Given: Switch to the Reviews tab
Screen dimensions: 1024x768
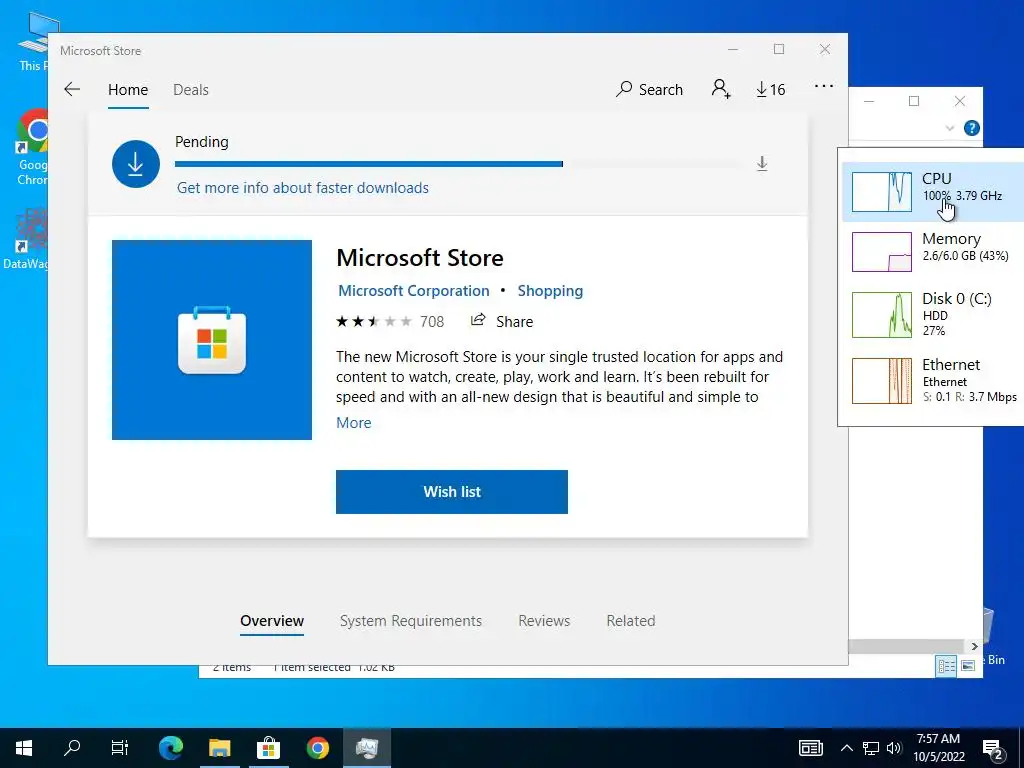Looking at the screenshot, I should point(544,621).
